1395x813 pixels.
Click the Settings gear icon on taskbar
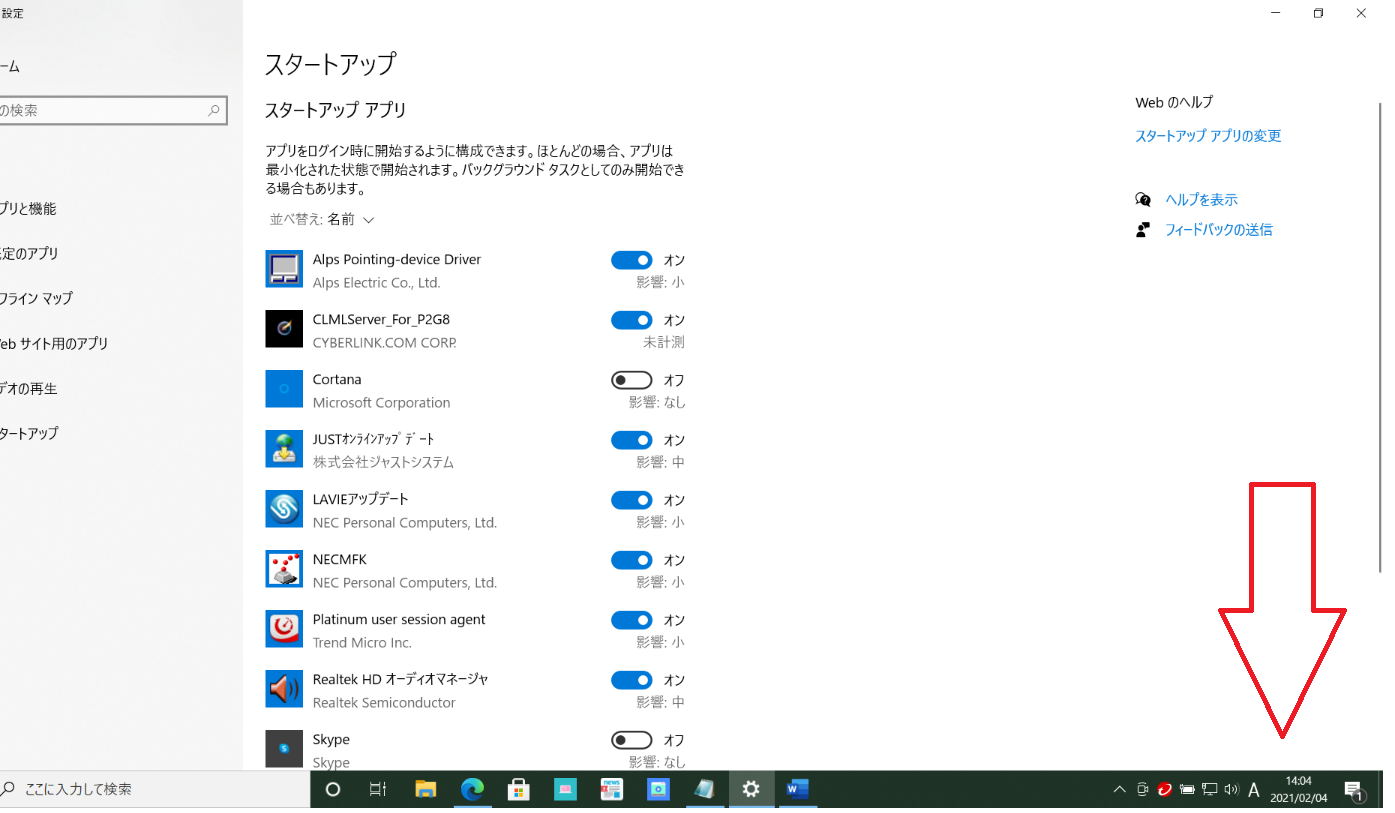(x=751, y=790)
